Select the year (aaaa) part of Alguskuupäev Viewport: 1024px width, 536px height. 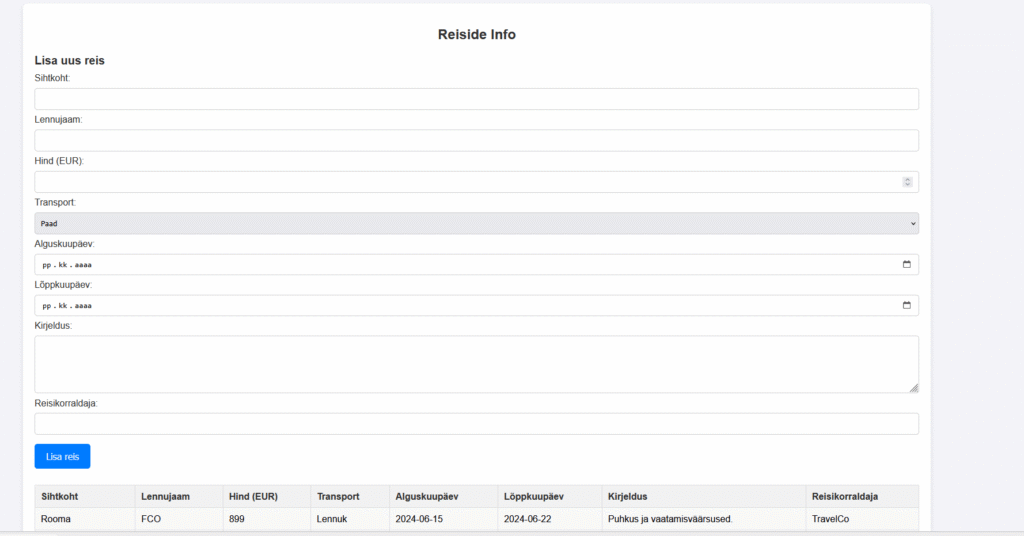[x=84, y=265]
